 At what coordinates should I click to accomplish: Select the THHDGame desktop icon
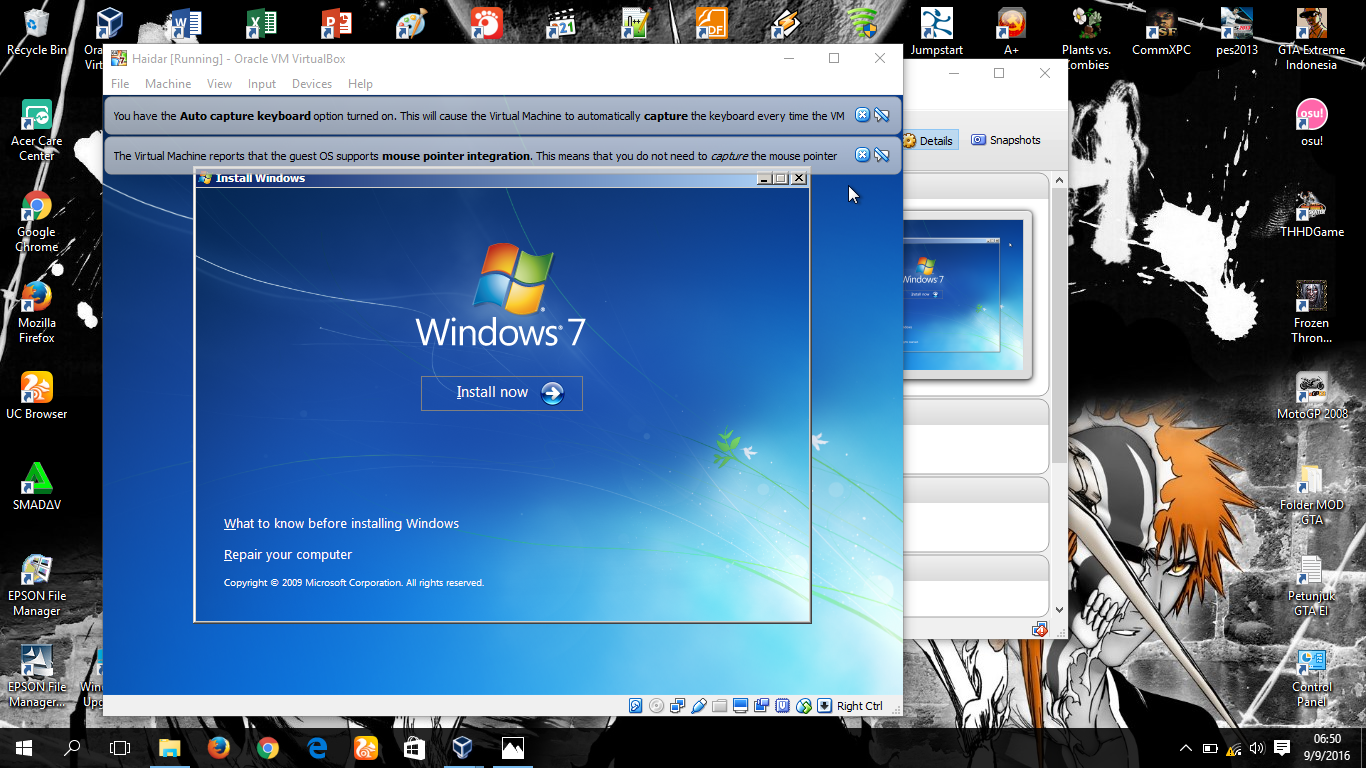[x=1311, y=213]
